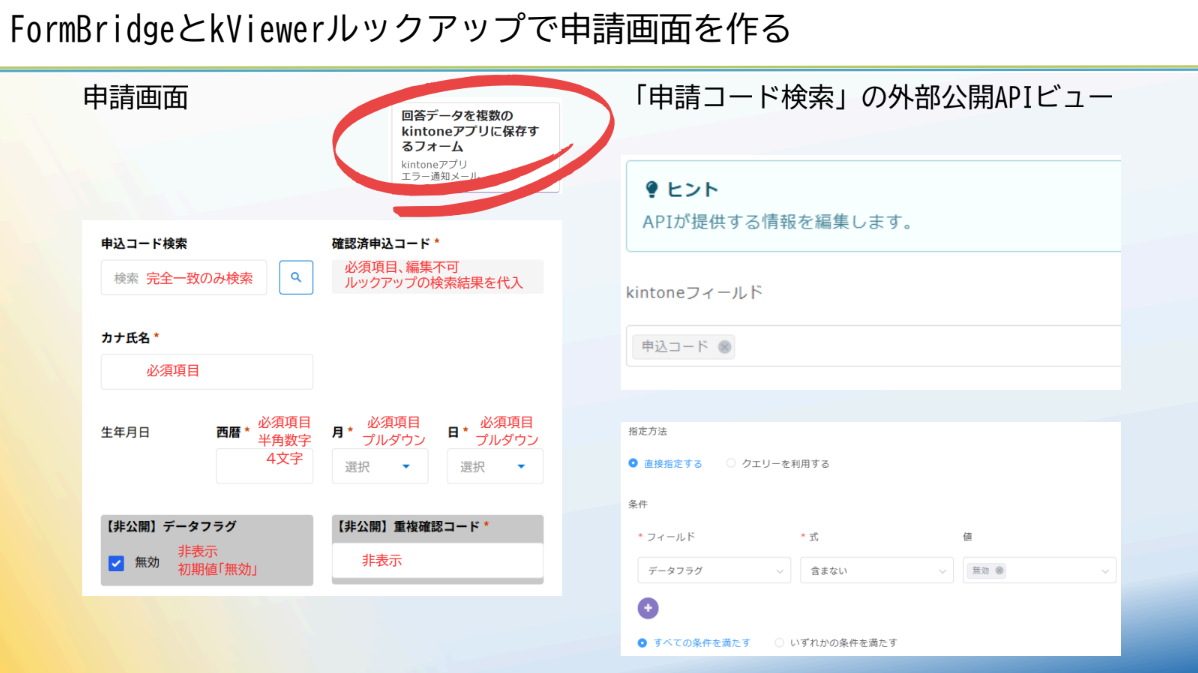Select the 回答データを複数のkintoneアプリに保存するフォーム card
Viewport: 1198px width, 673px height.
click(476, 146)
